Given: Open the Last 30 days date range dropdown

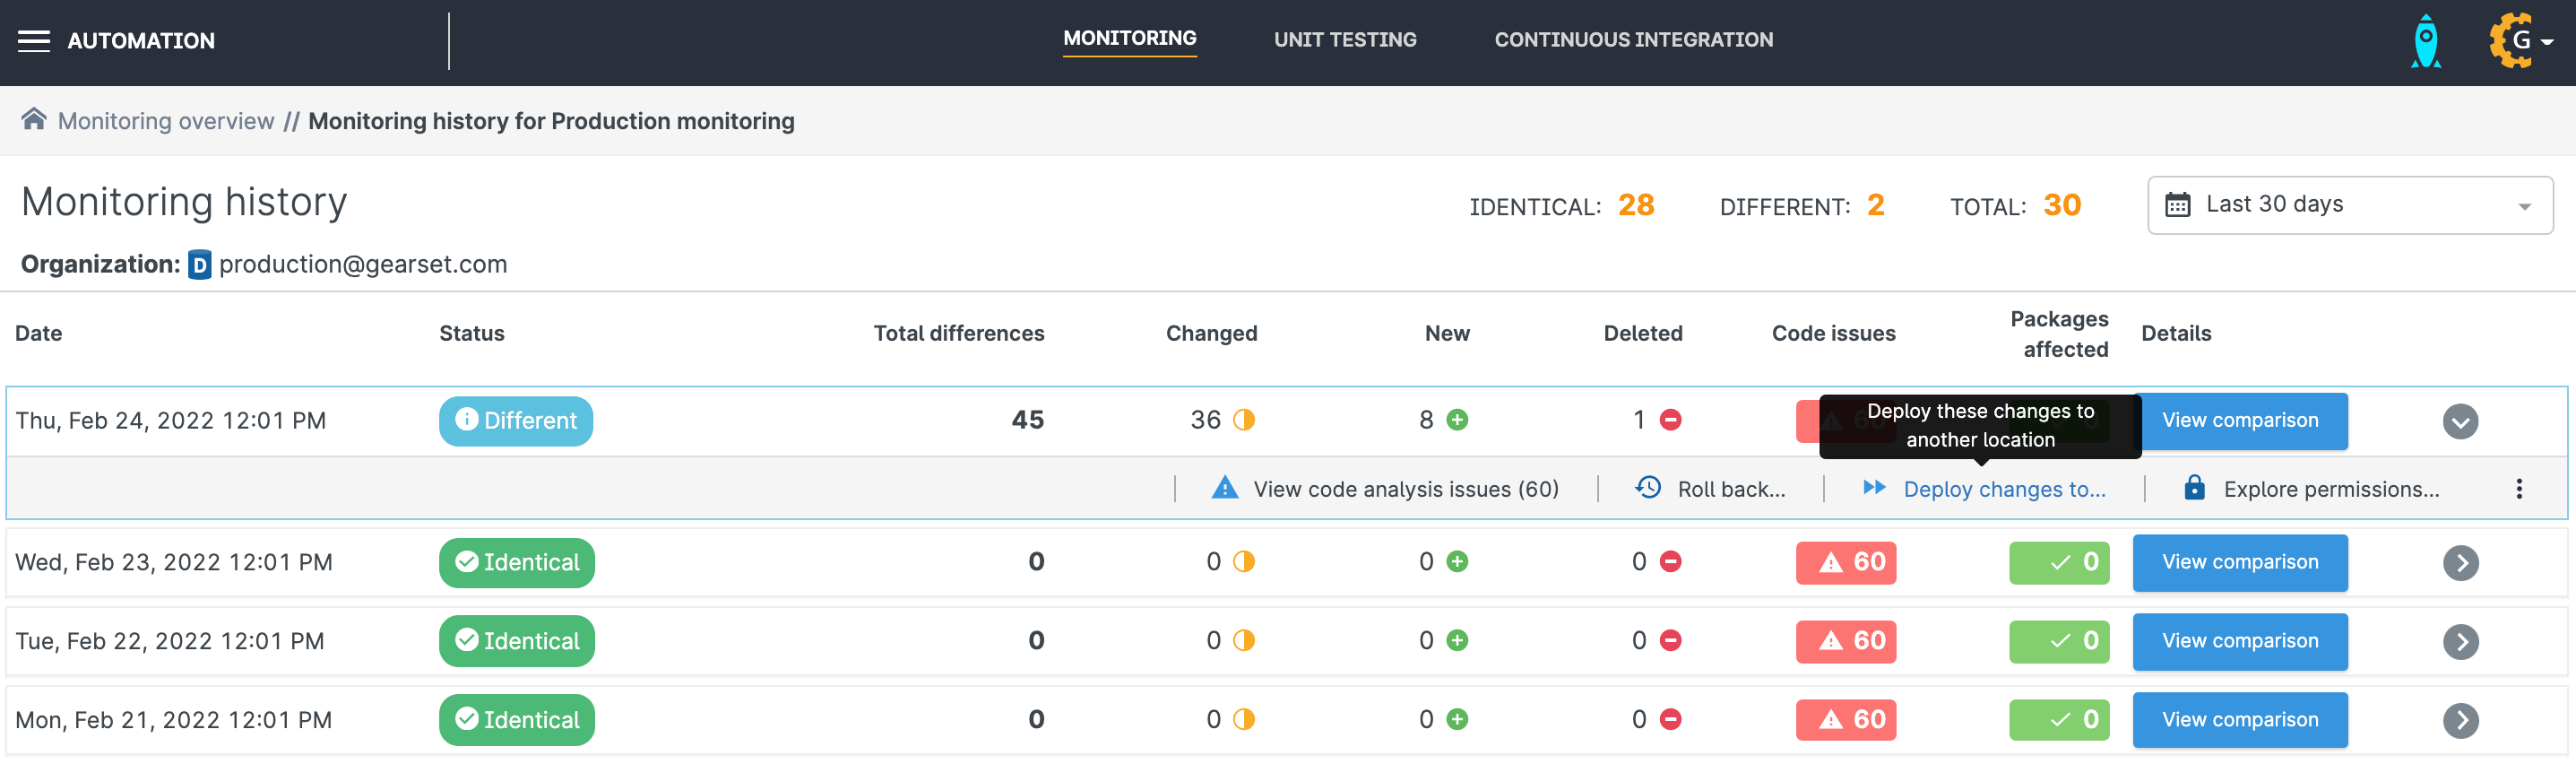Looking at the screenshot, I should pyautogui.click(x=2349, y=205).
